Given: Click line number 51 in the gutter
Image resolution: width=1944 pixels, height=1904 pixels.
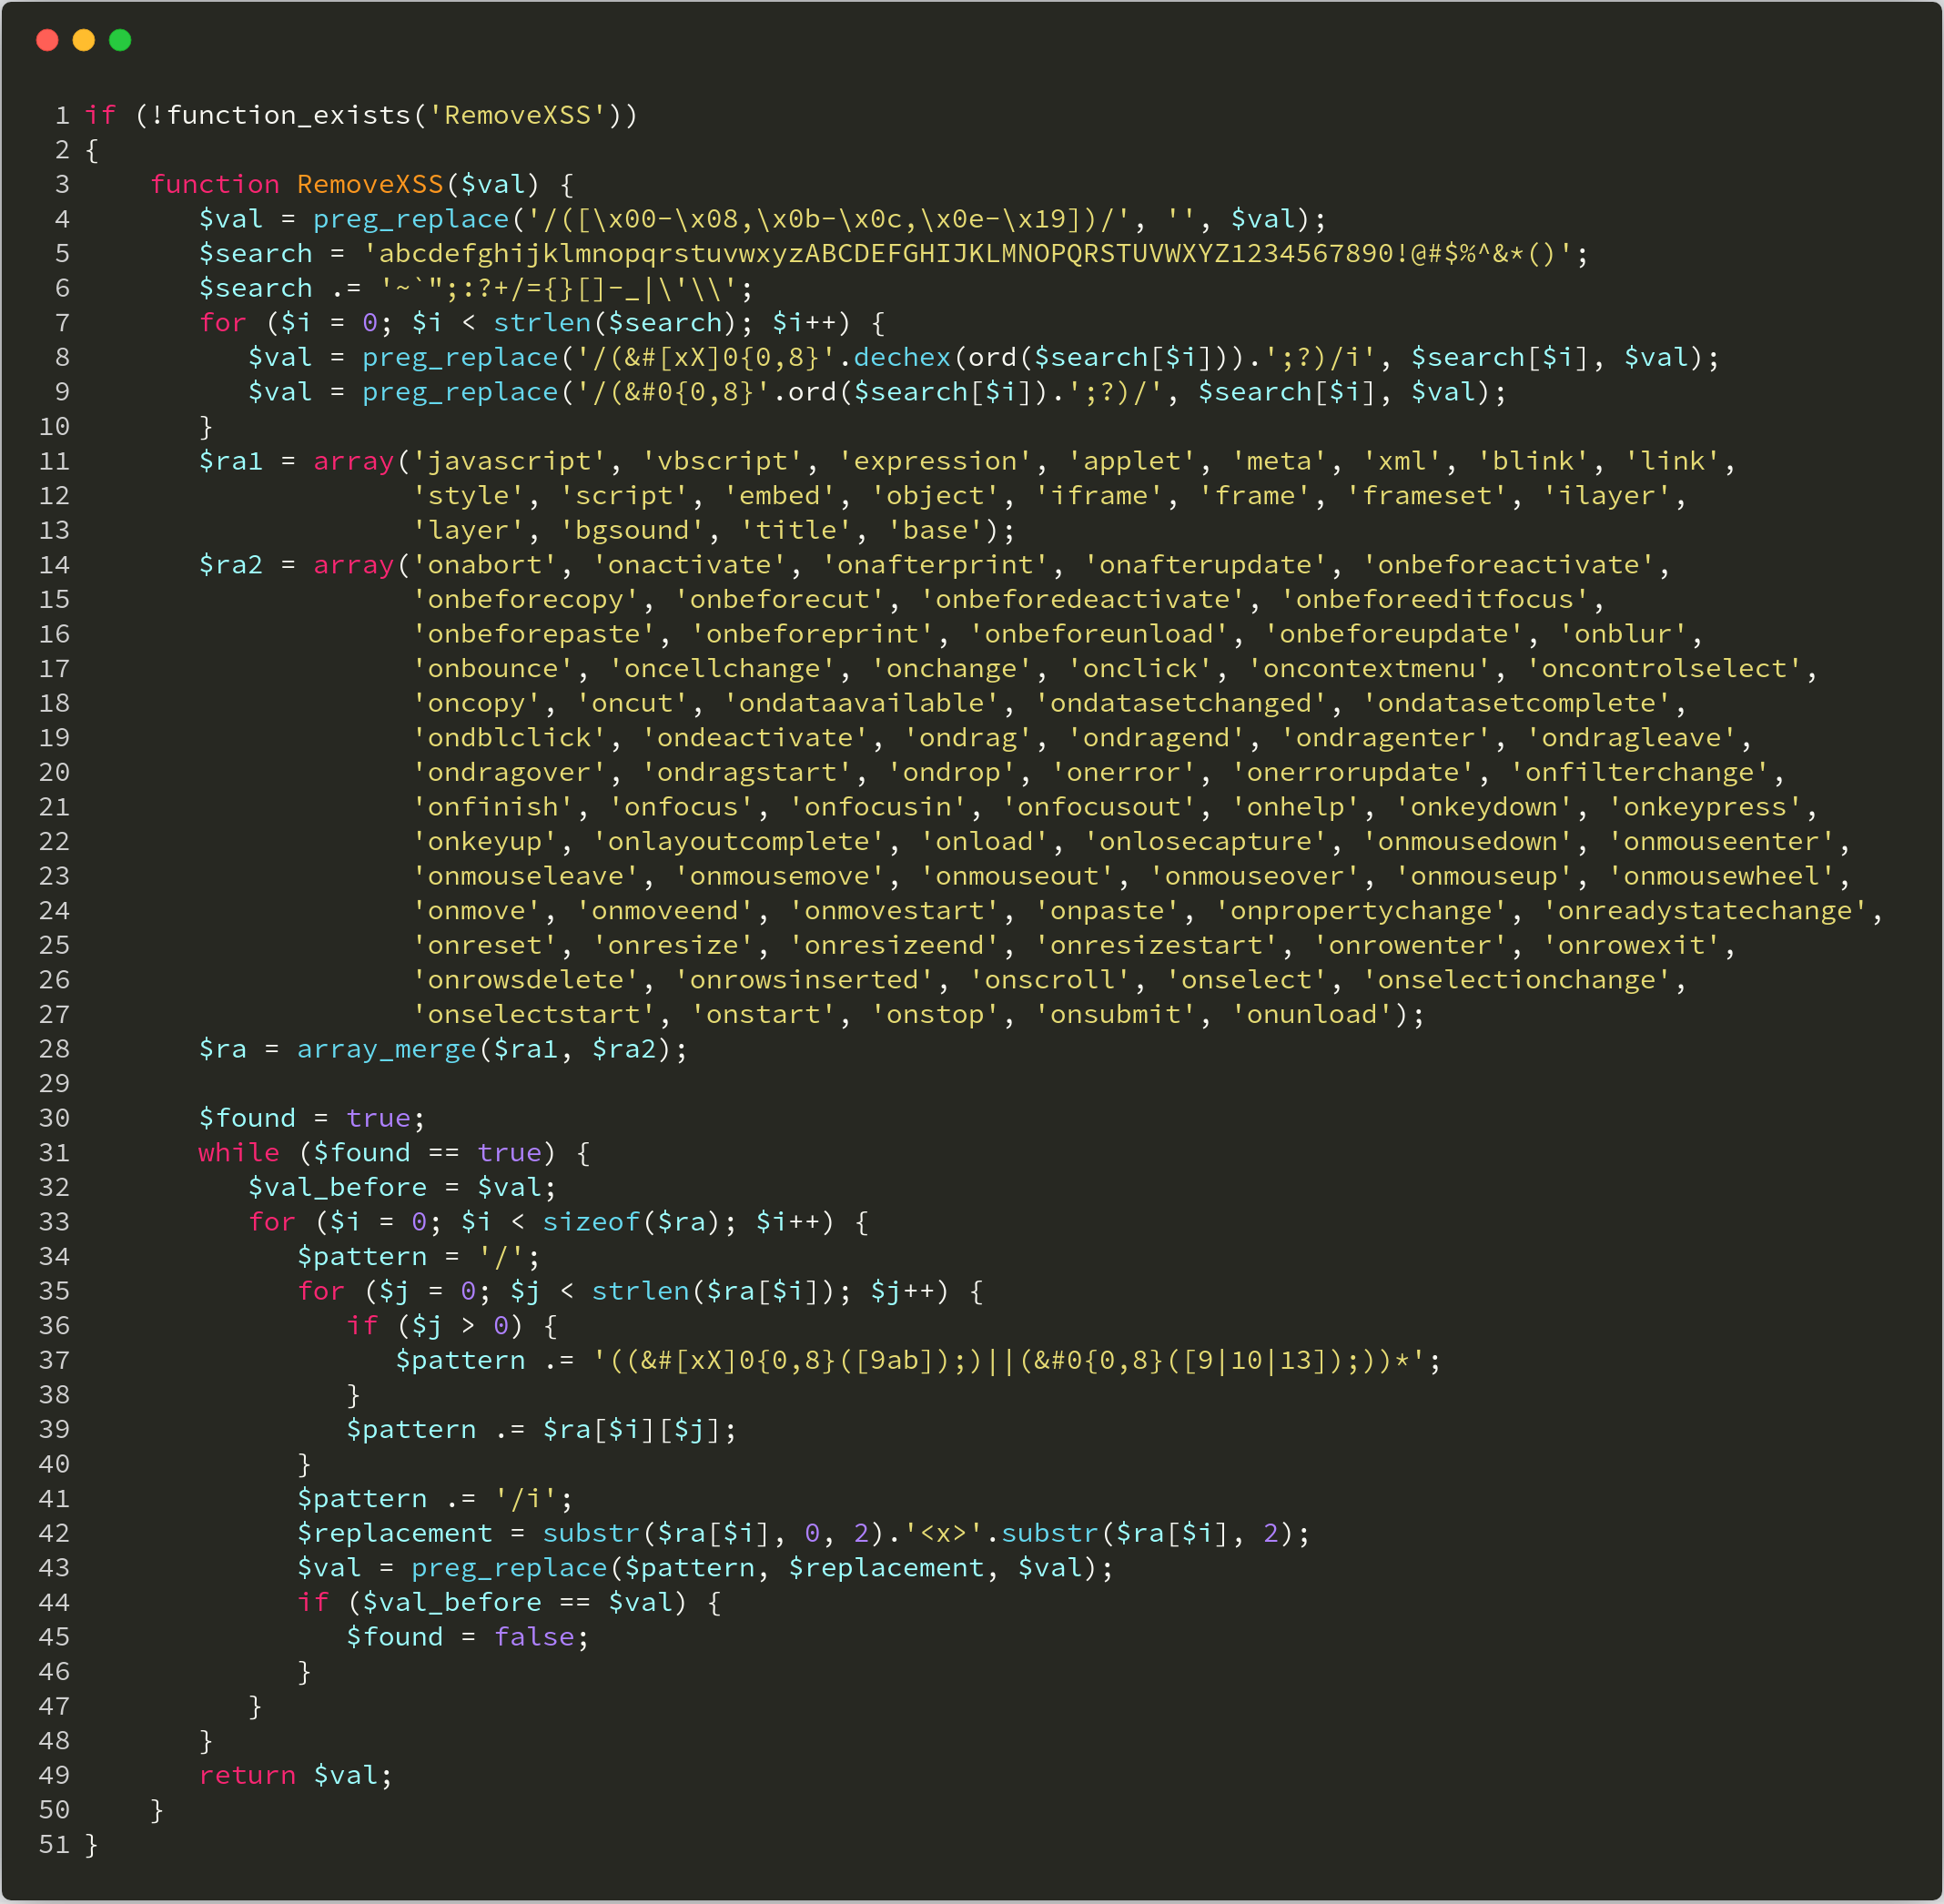Looking at the screenshot, I should click(54, 1845).
